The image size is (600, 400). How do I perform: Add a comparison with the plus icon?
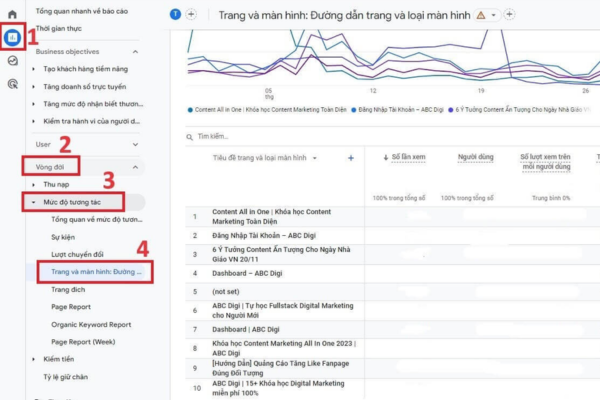coord(191,15)
